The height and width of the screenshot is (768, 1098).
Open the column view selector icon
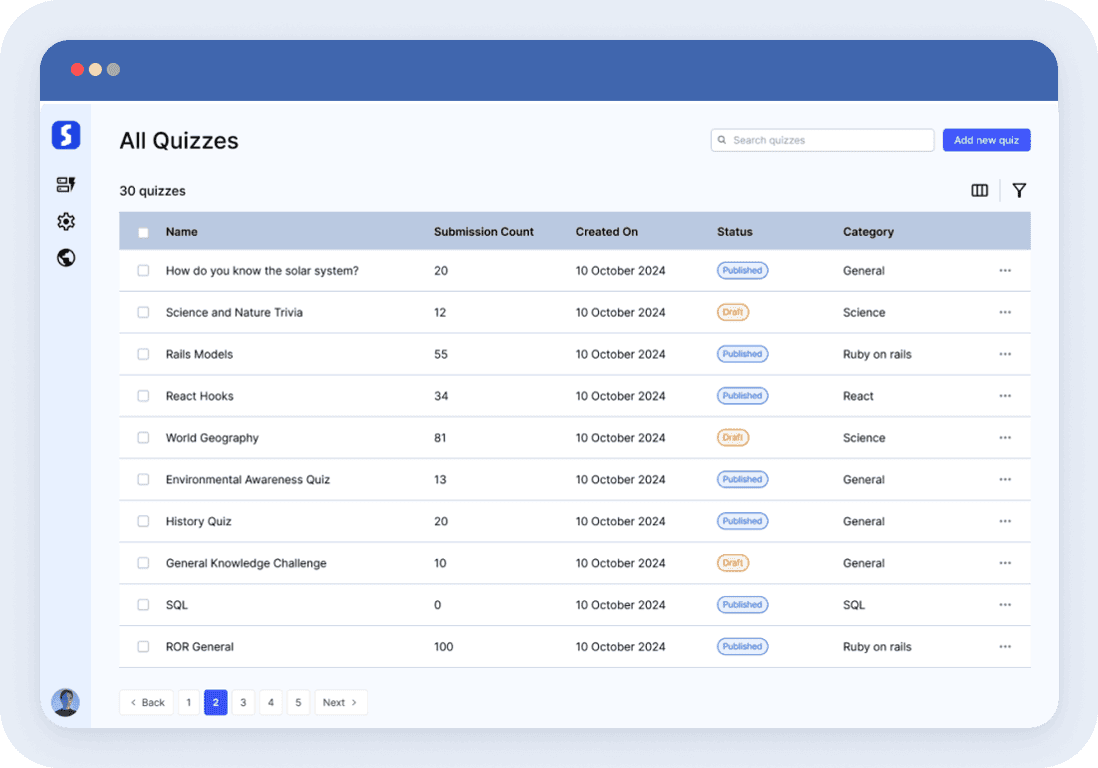980,191
